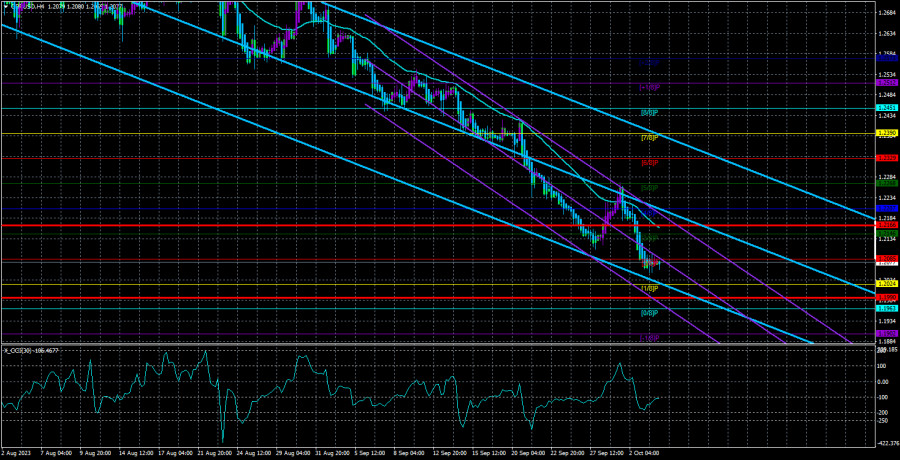Click the 1.2234 price scale value
The height and width of the screenshot is (460, 900).
887,198
